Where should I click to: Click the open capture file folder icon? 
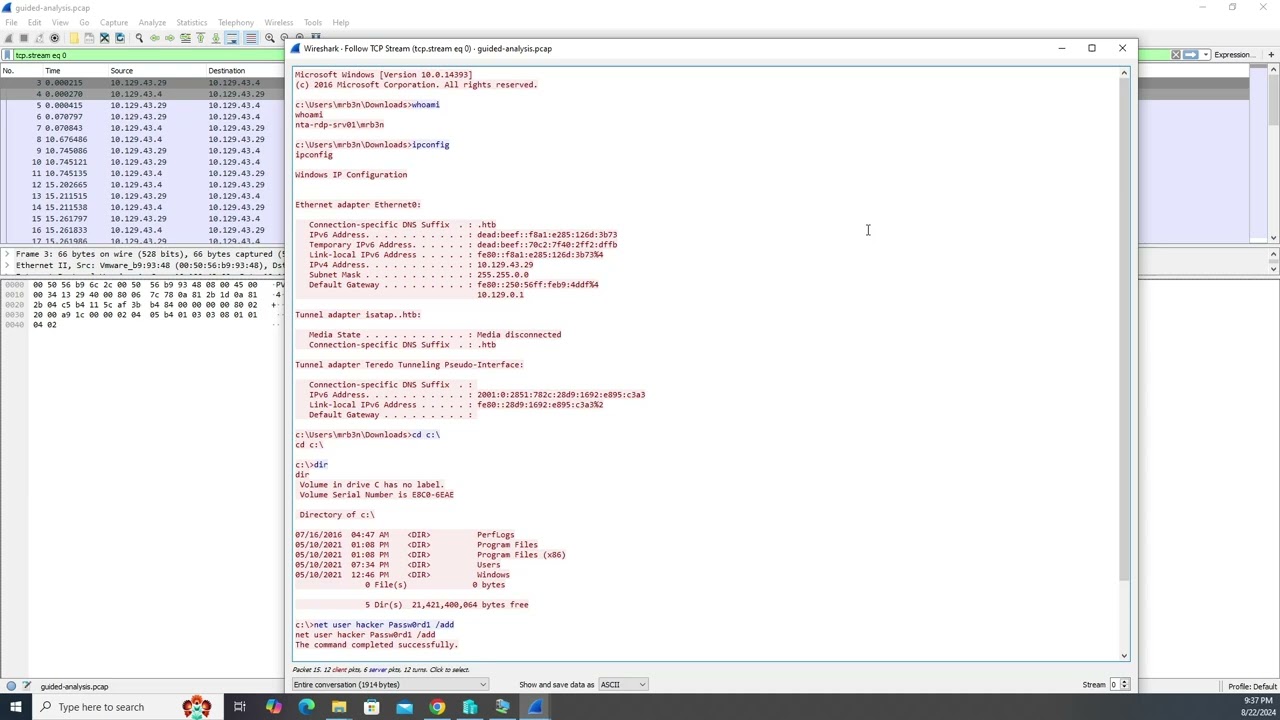73,38
